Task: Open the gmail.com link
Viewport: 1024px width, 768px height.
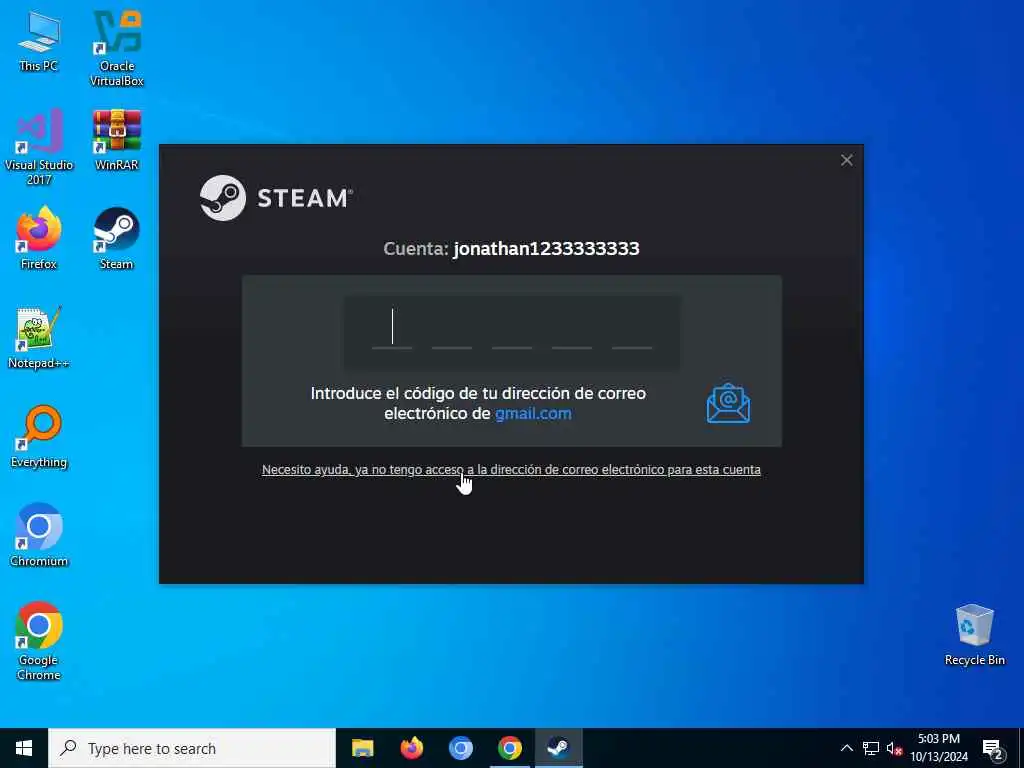Action: pos(533,413)
